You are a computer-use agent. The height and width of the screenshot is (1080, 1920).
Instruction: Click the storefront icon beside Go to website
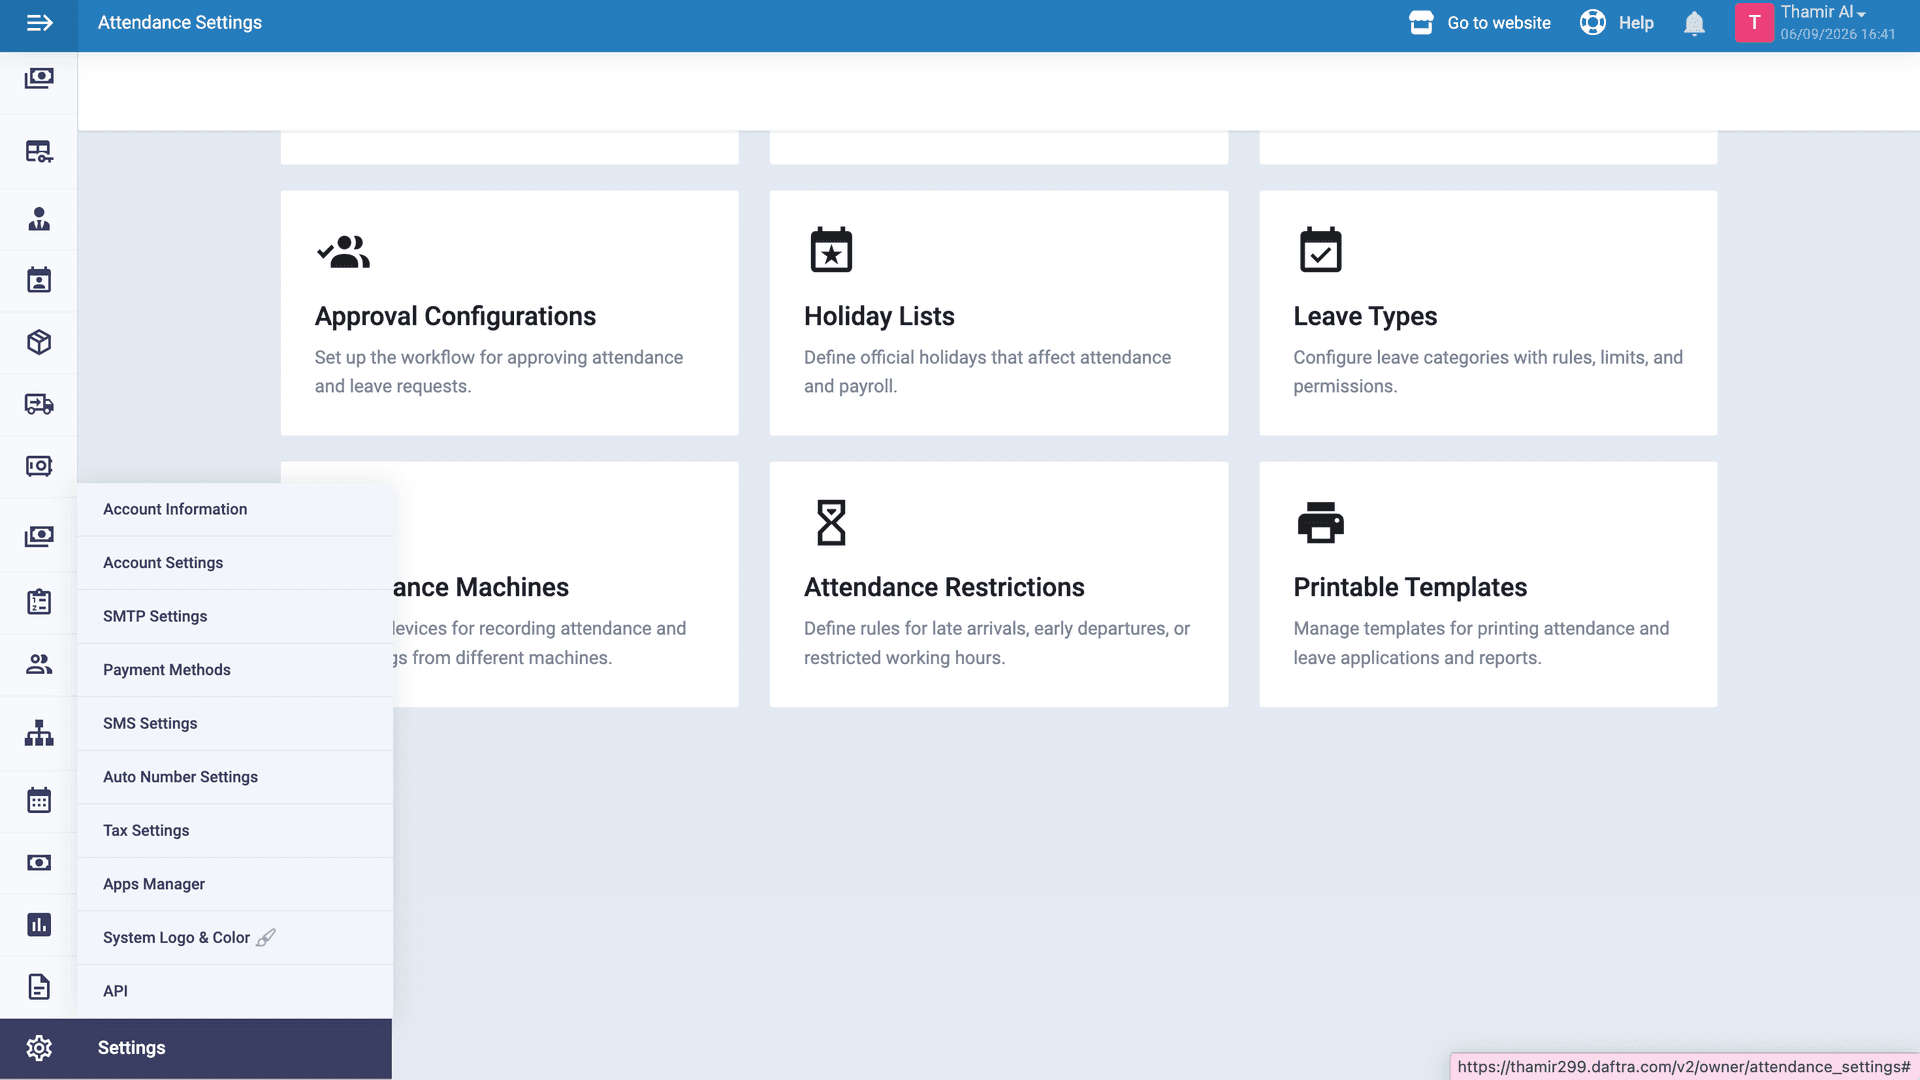(1421, 22)
